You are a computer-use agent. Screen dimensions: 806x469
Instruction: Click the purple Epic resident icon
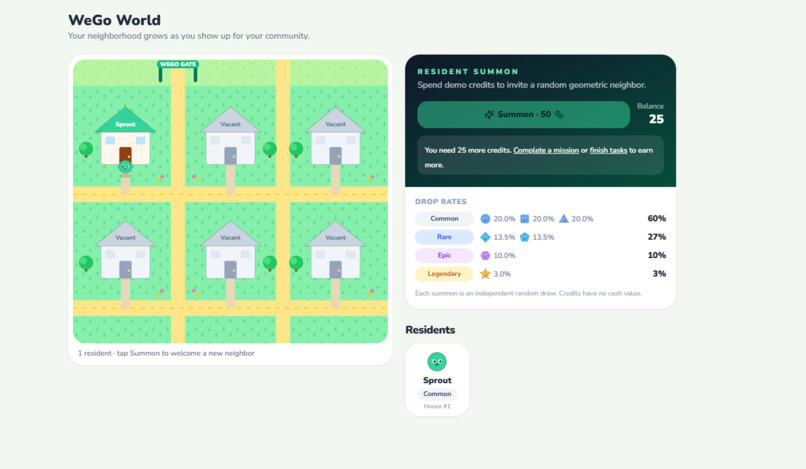point(485,256)
